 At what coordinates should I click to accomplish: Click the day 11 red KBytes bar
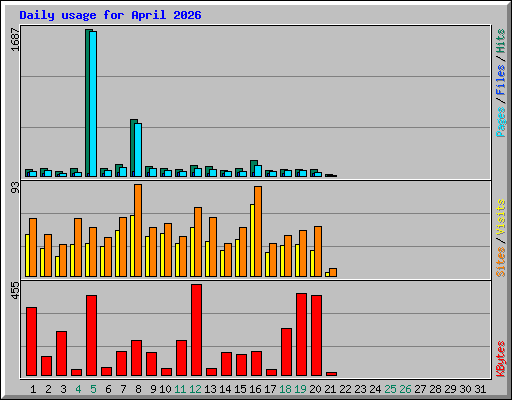[181, 358]
